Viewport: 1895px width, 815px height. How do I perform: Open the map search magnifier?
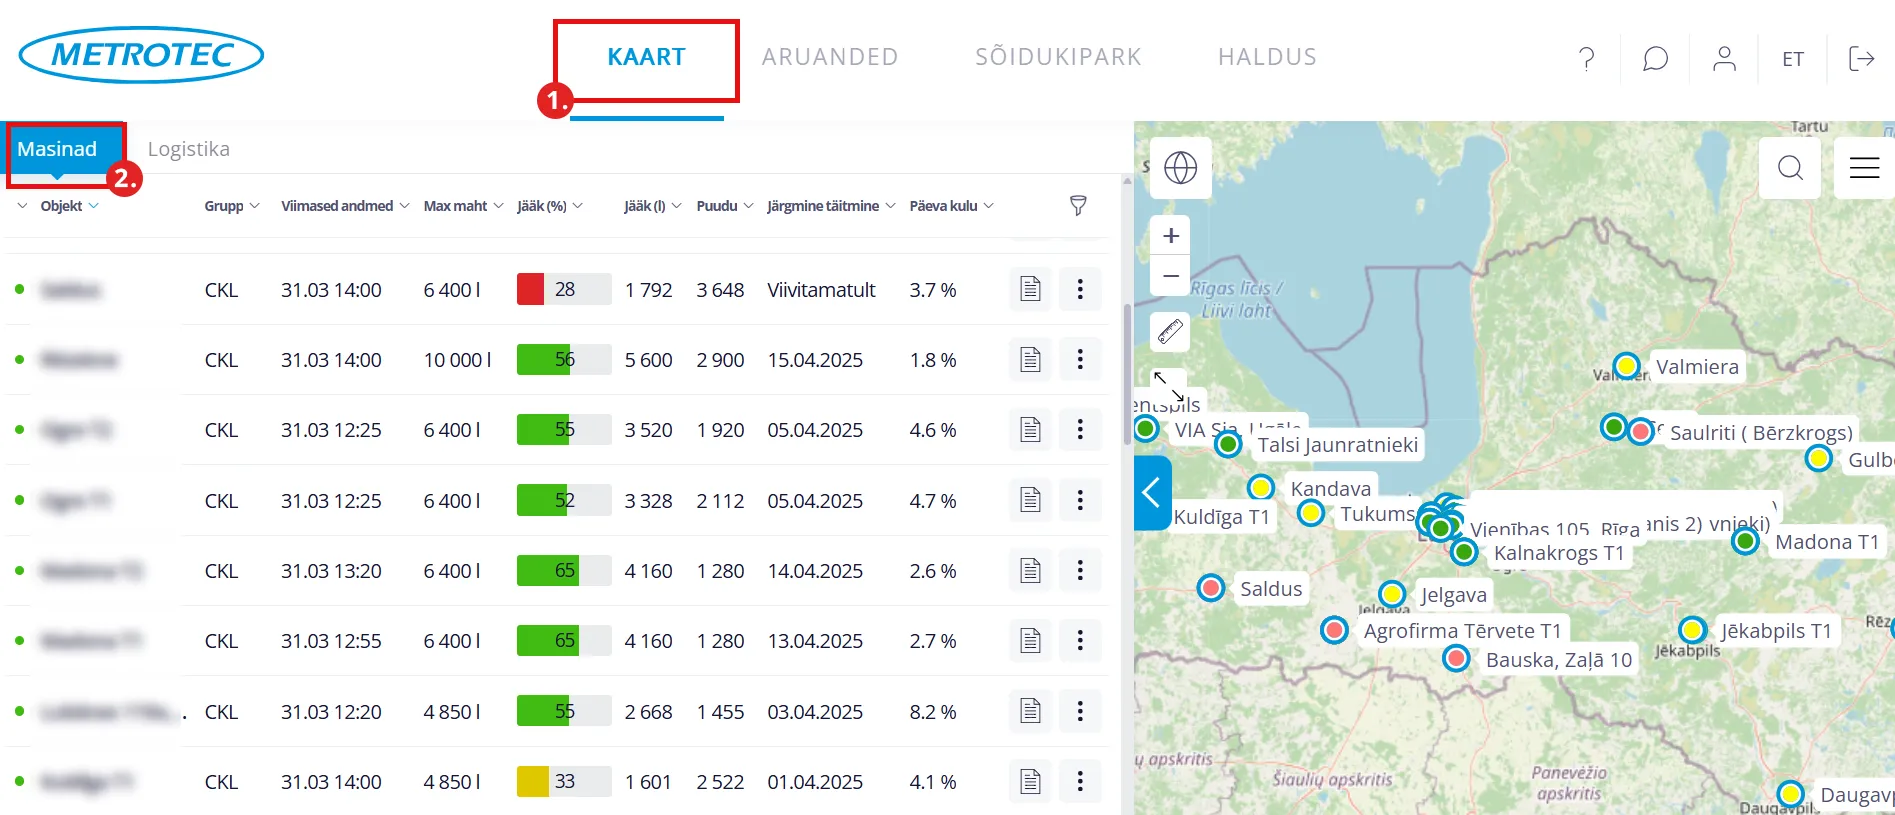pos(1790,168)
